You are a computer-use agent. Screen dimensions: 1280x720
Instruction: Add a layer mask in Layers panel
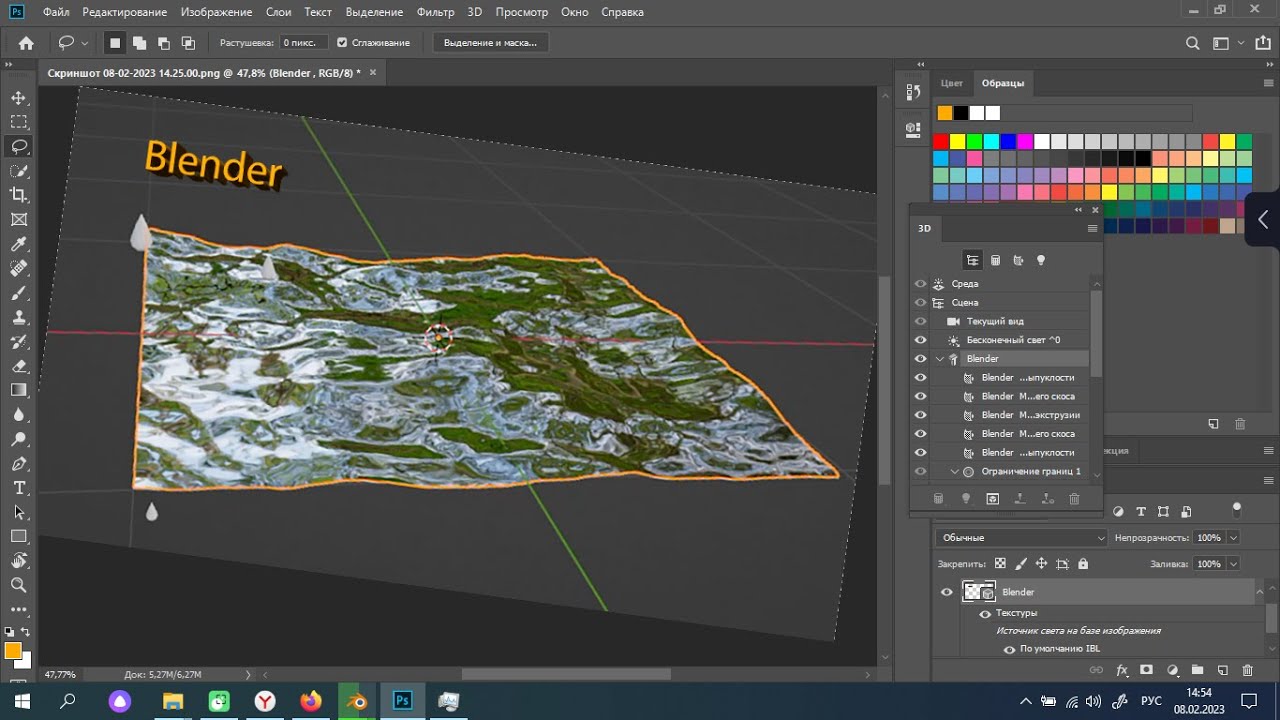coord(1147,670)
